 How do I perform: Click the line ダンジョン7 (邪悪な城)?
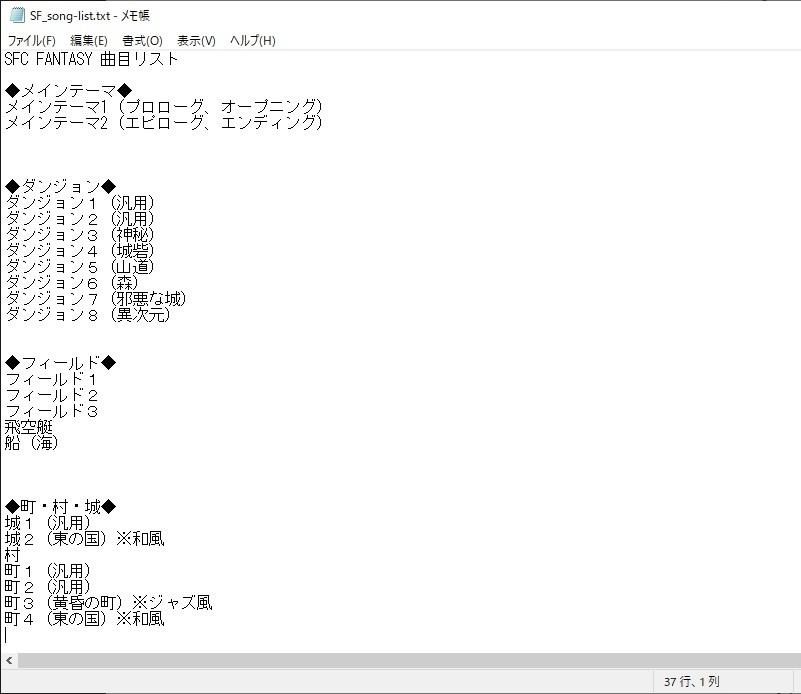click(x=95, y=298)
